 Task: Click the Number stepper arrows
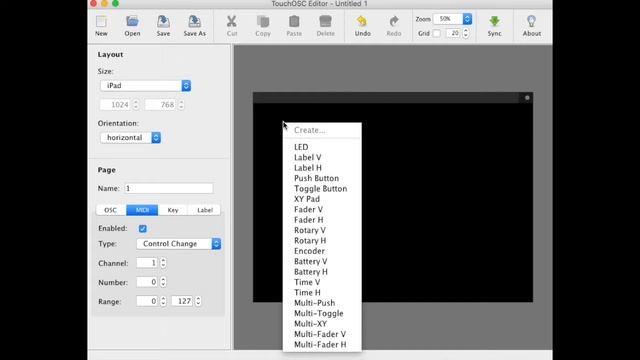click(163, 282)
